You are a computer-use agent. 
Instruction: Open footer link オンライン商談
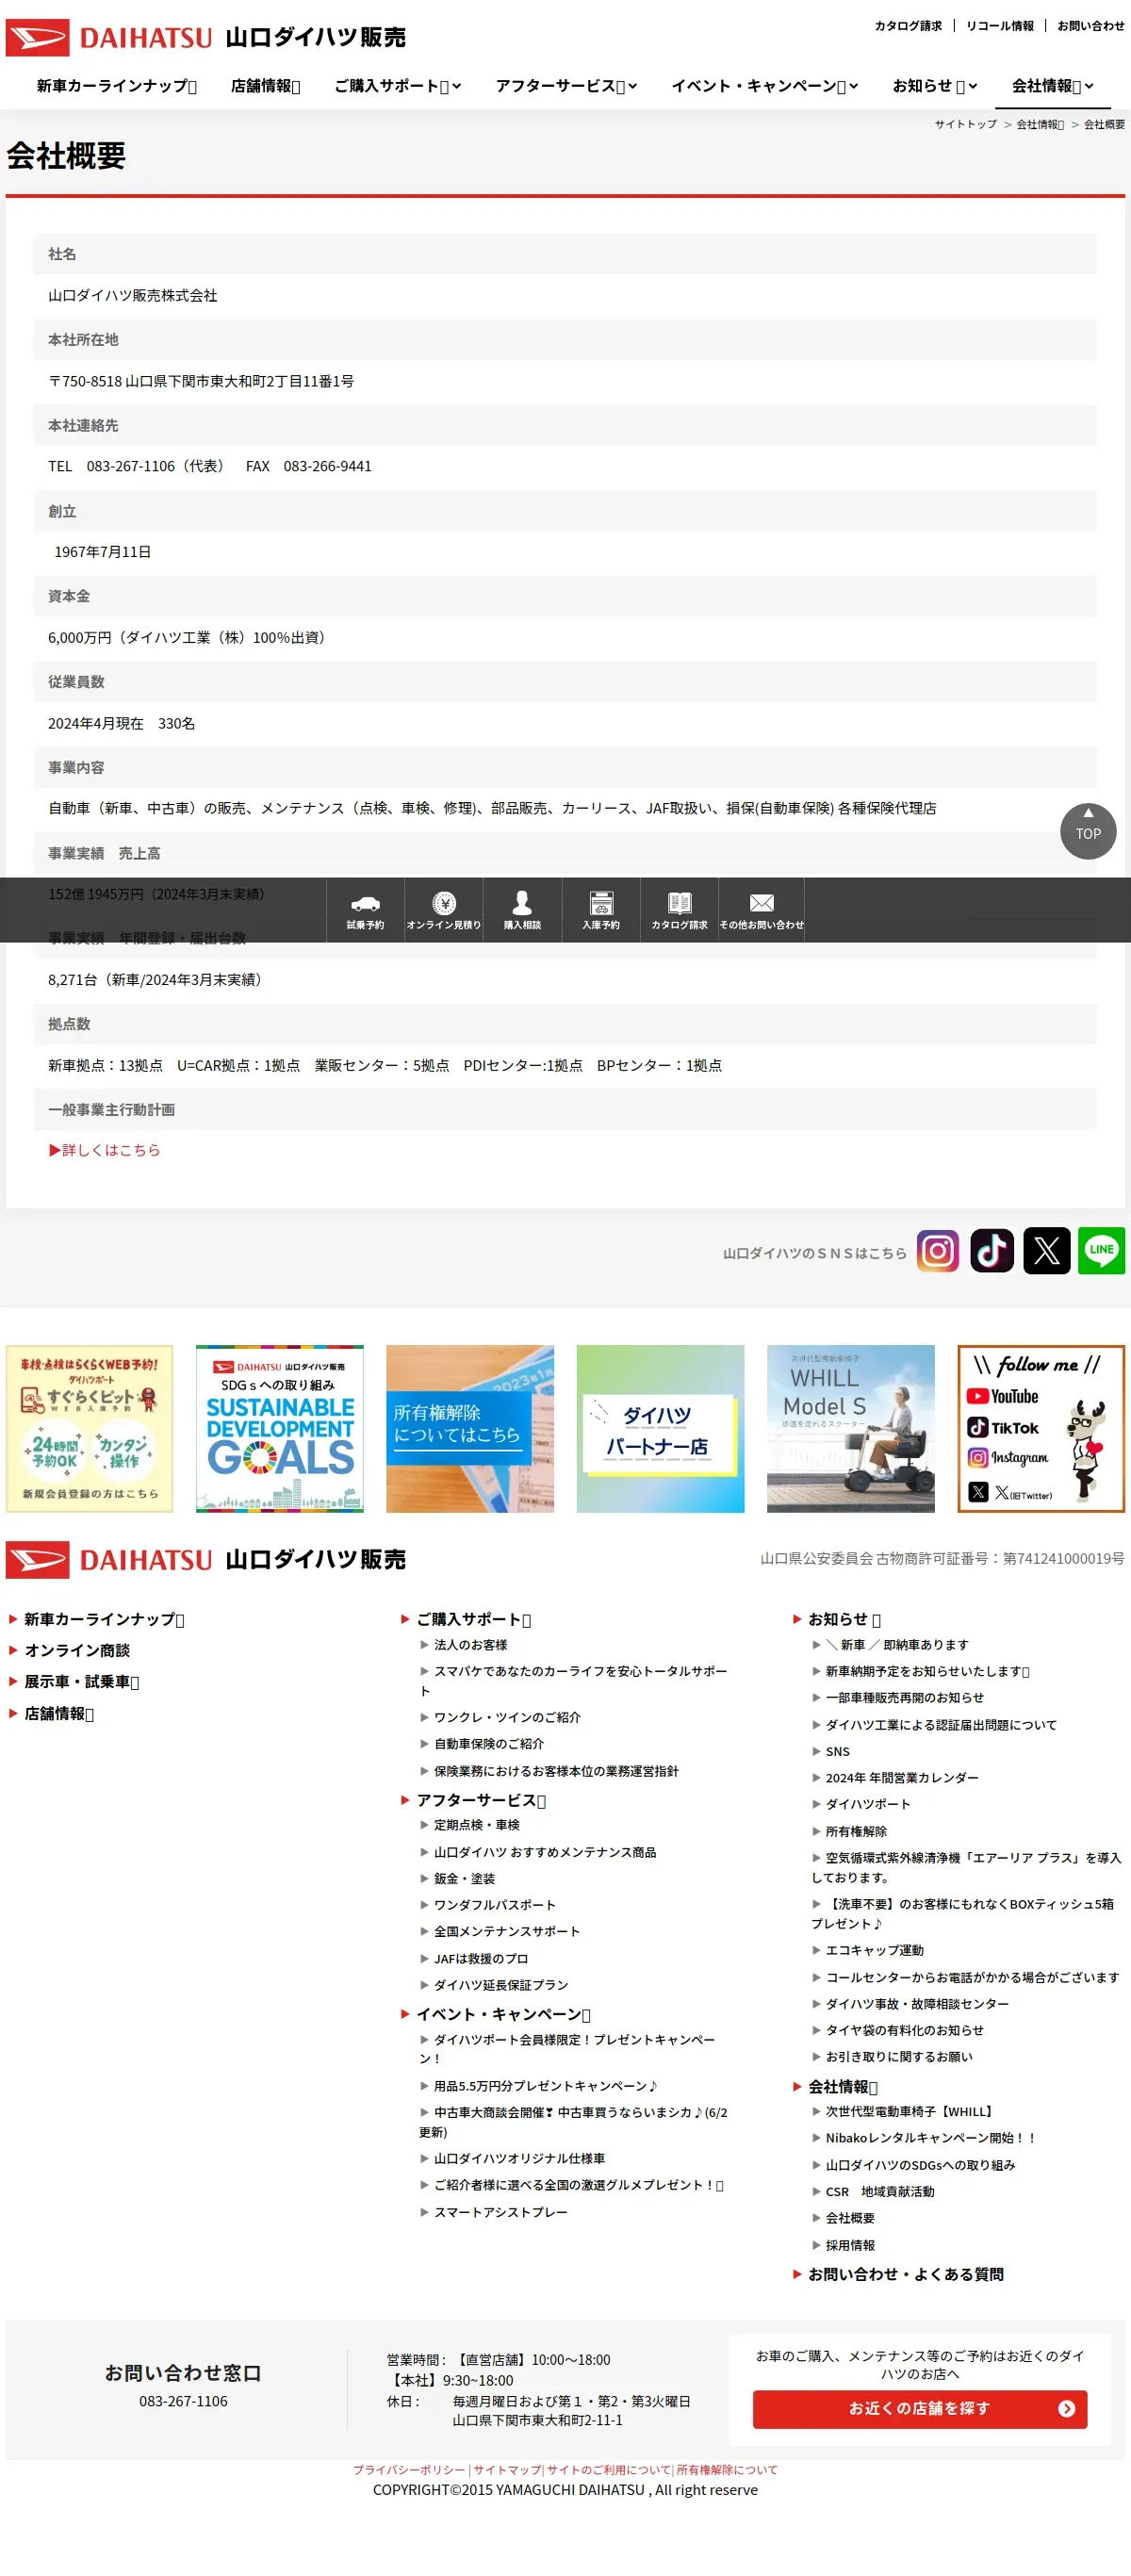(77, 1650)
